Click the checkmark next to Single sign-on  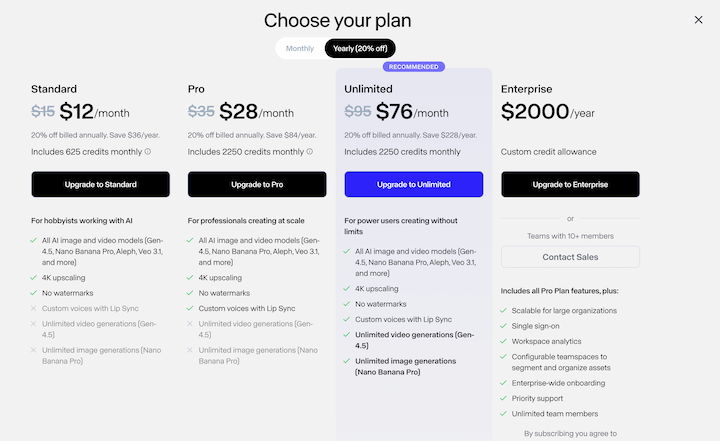point(502,327)
